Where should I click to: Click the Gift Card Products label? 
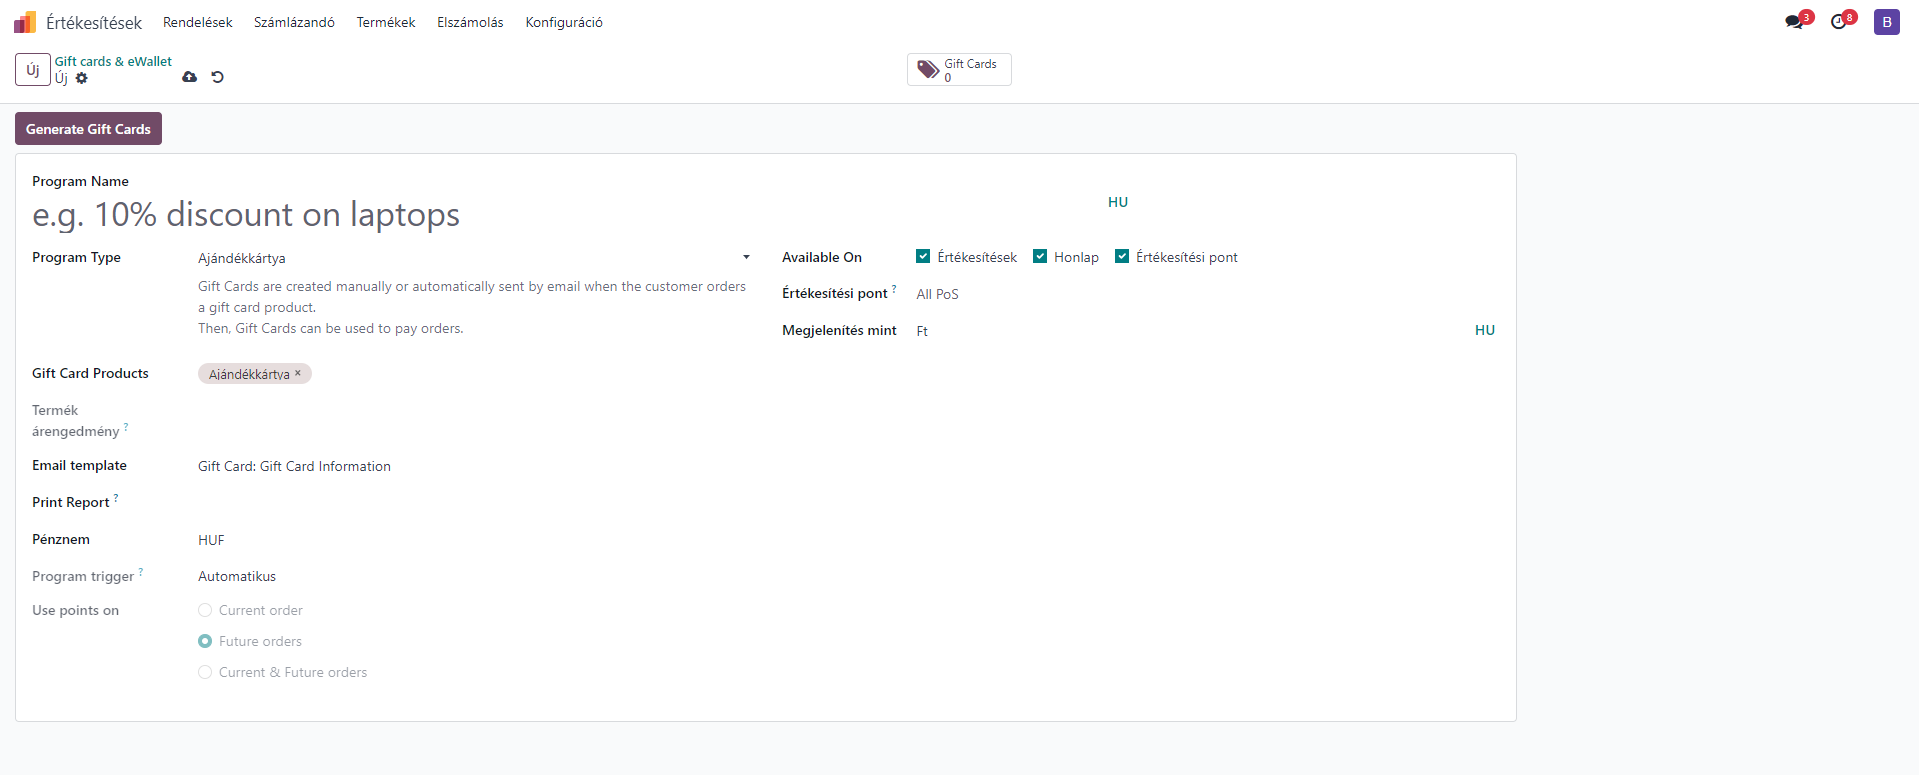click(x=90, y=373)
